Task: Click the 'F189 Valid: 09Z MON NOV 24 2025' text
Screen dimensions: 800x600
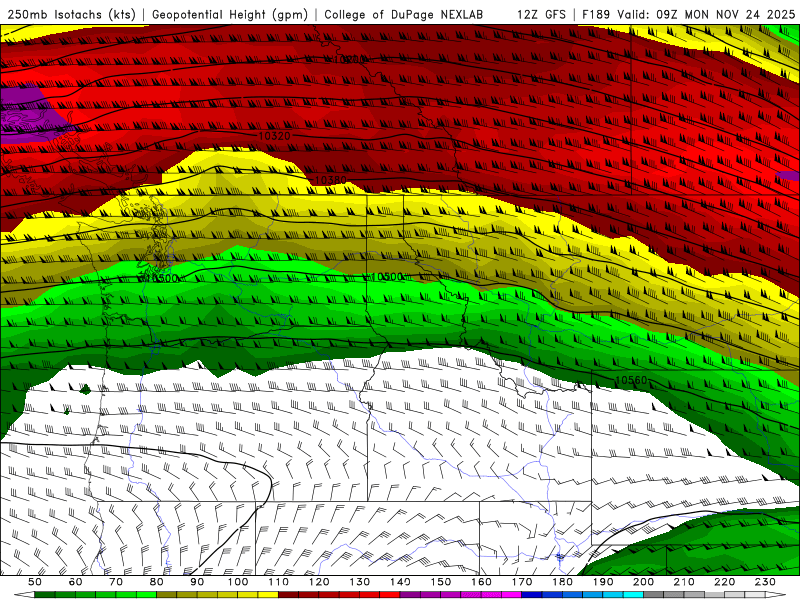Action: click(688, 14)
